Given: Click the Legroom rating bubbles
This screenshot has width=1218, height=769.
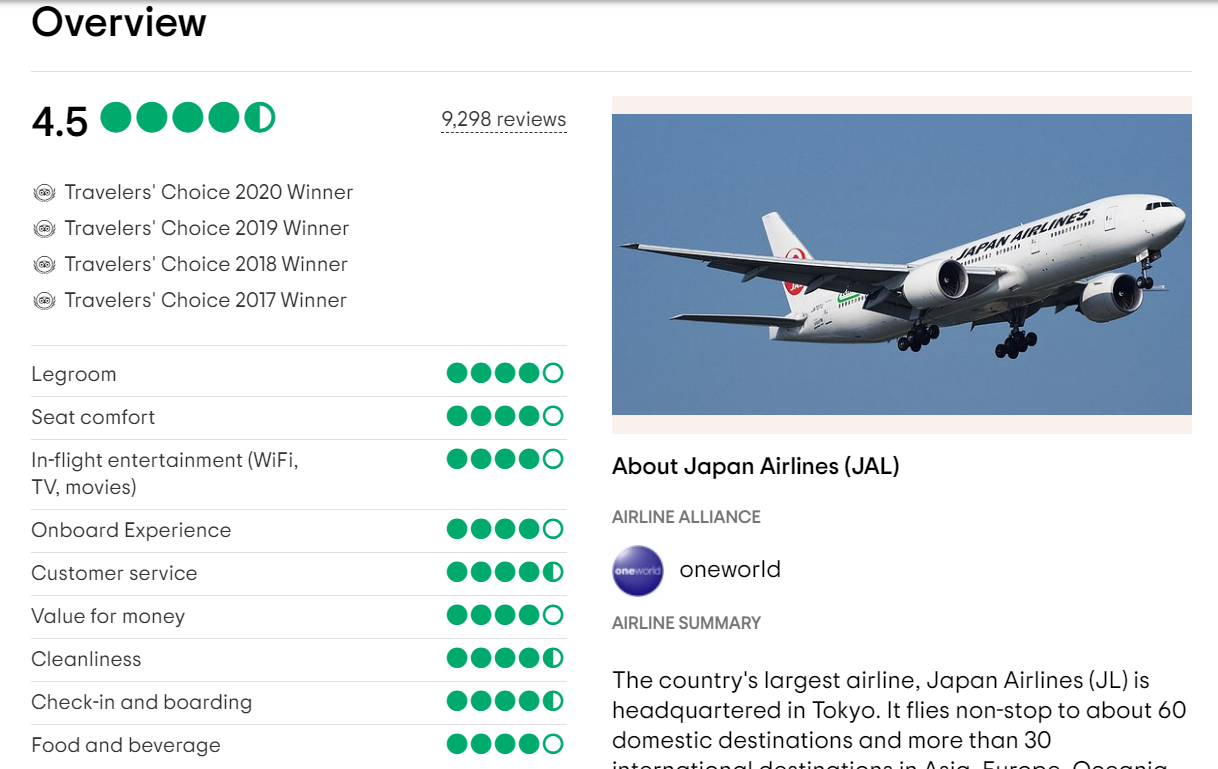Looking at the screenshot, I should [505, 374].
